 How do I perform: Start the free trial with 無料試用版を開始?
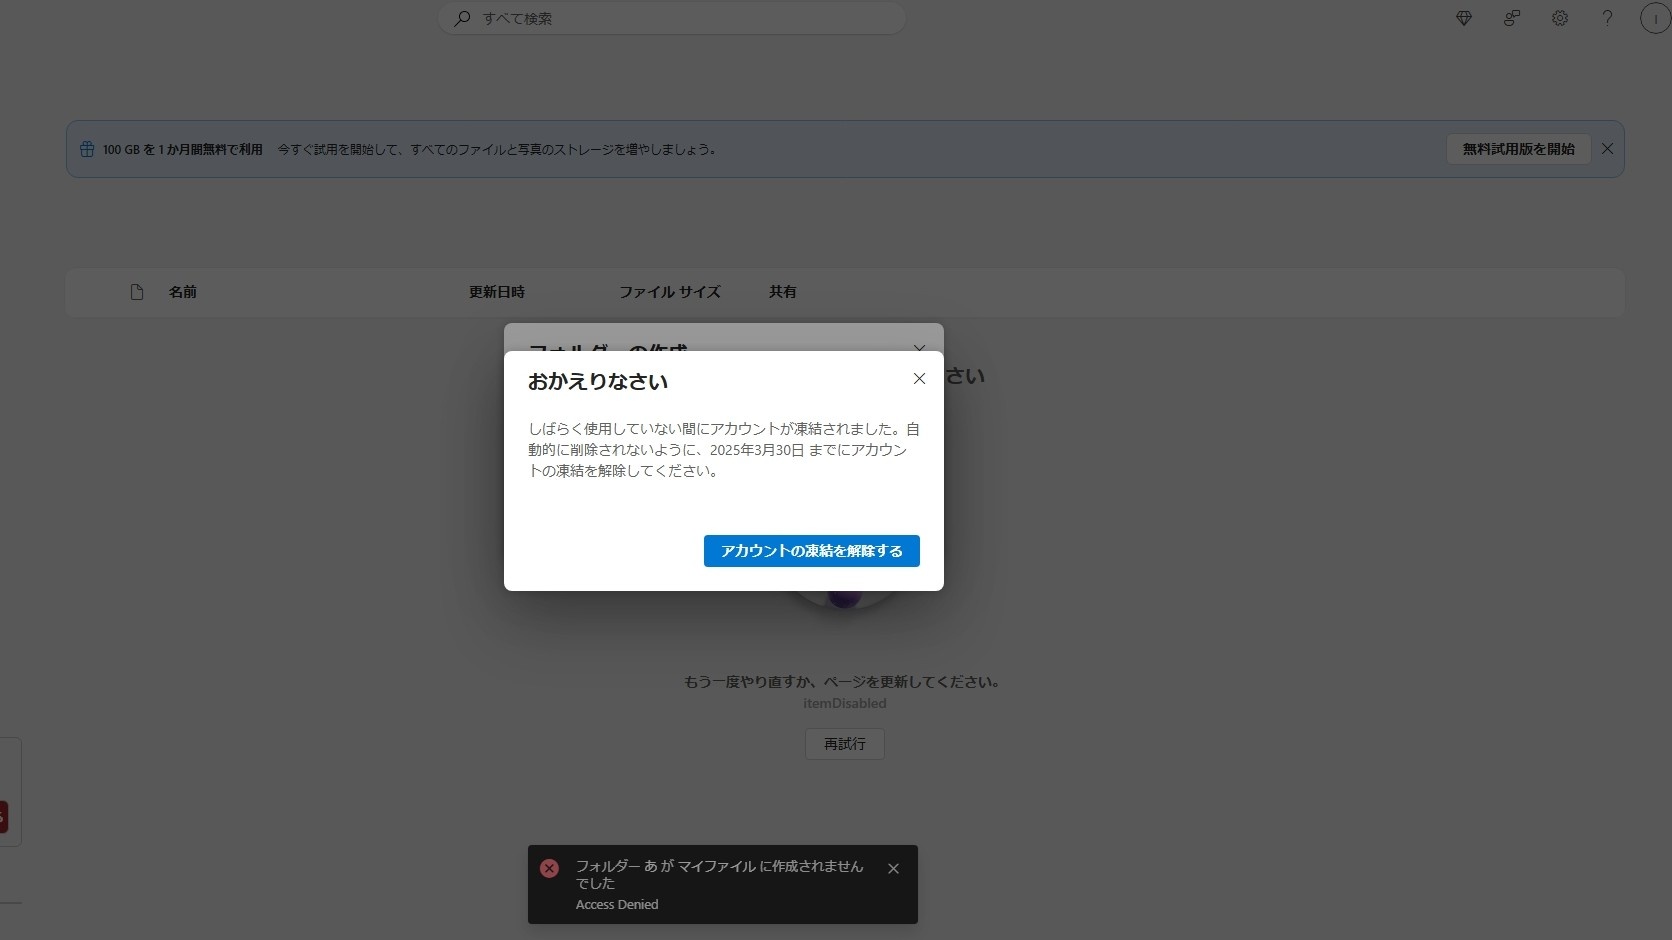click(x=1517, y=148)
